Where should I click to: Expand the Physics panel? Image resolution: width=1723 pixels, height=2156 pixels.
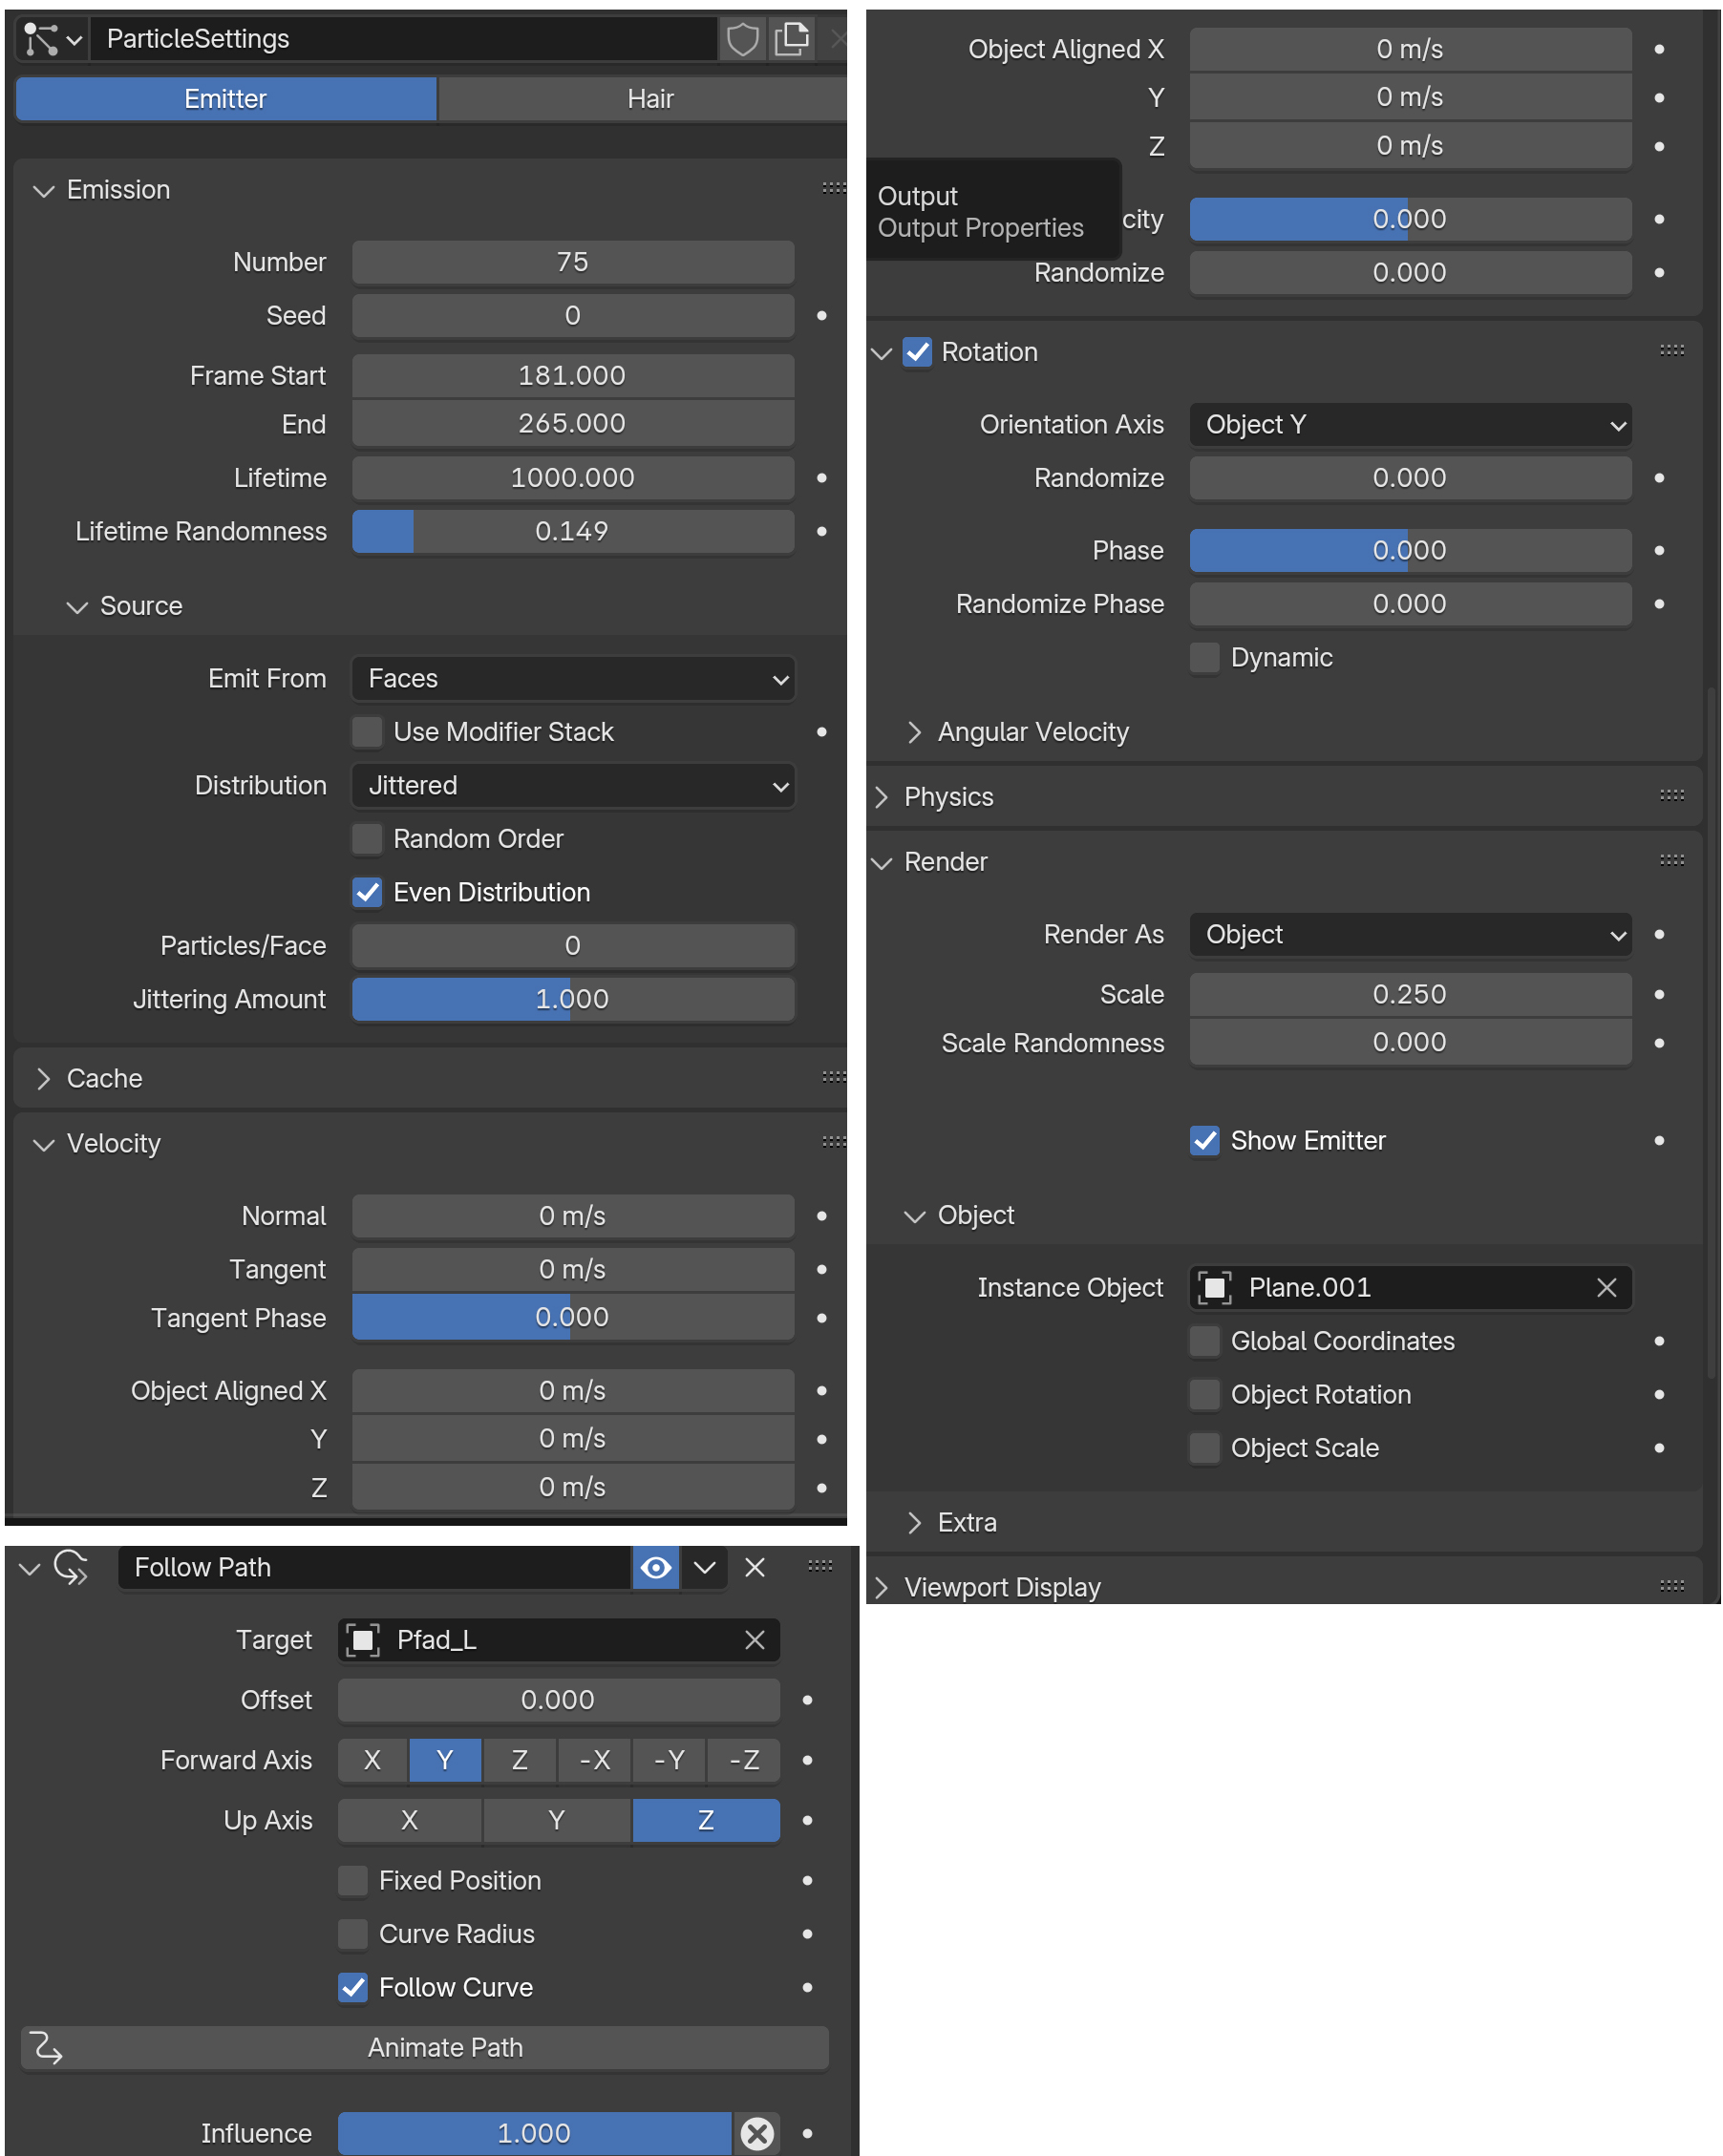pos(948,797)
